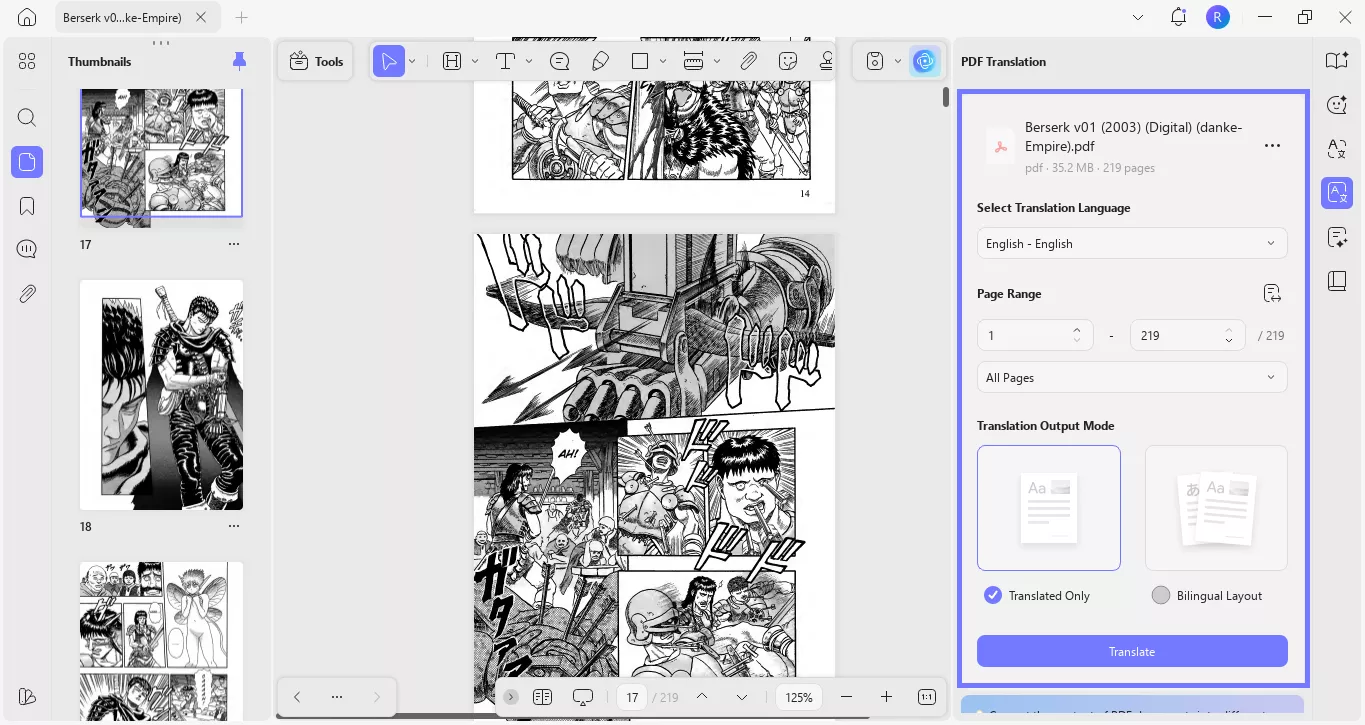Expand the measure tool options arrow
Image resolution: width=1365 pixels, height=725 pixels.
tap(717, 61)
